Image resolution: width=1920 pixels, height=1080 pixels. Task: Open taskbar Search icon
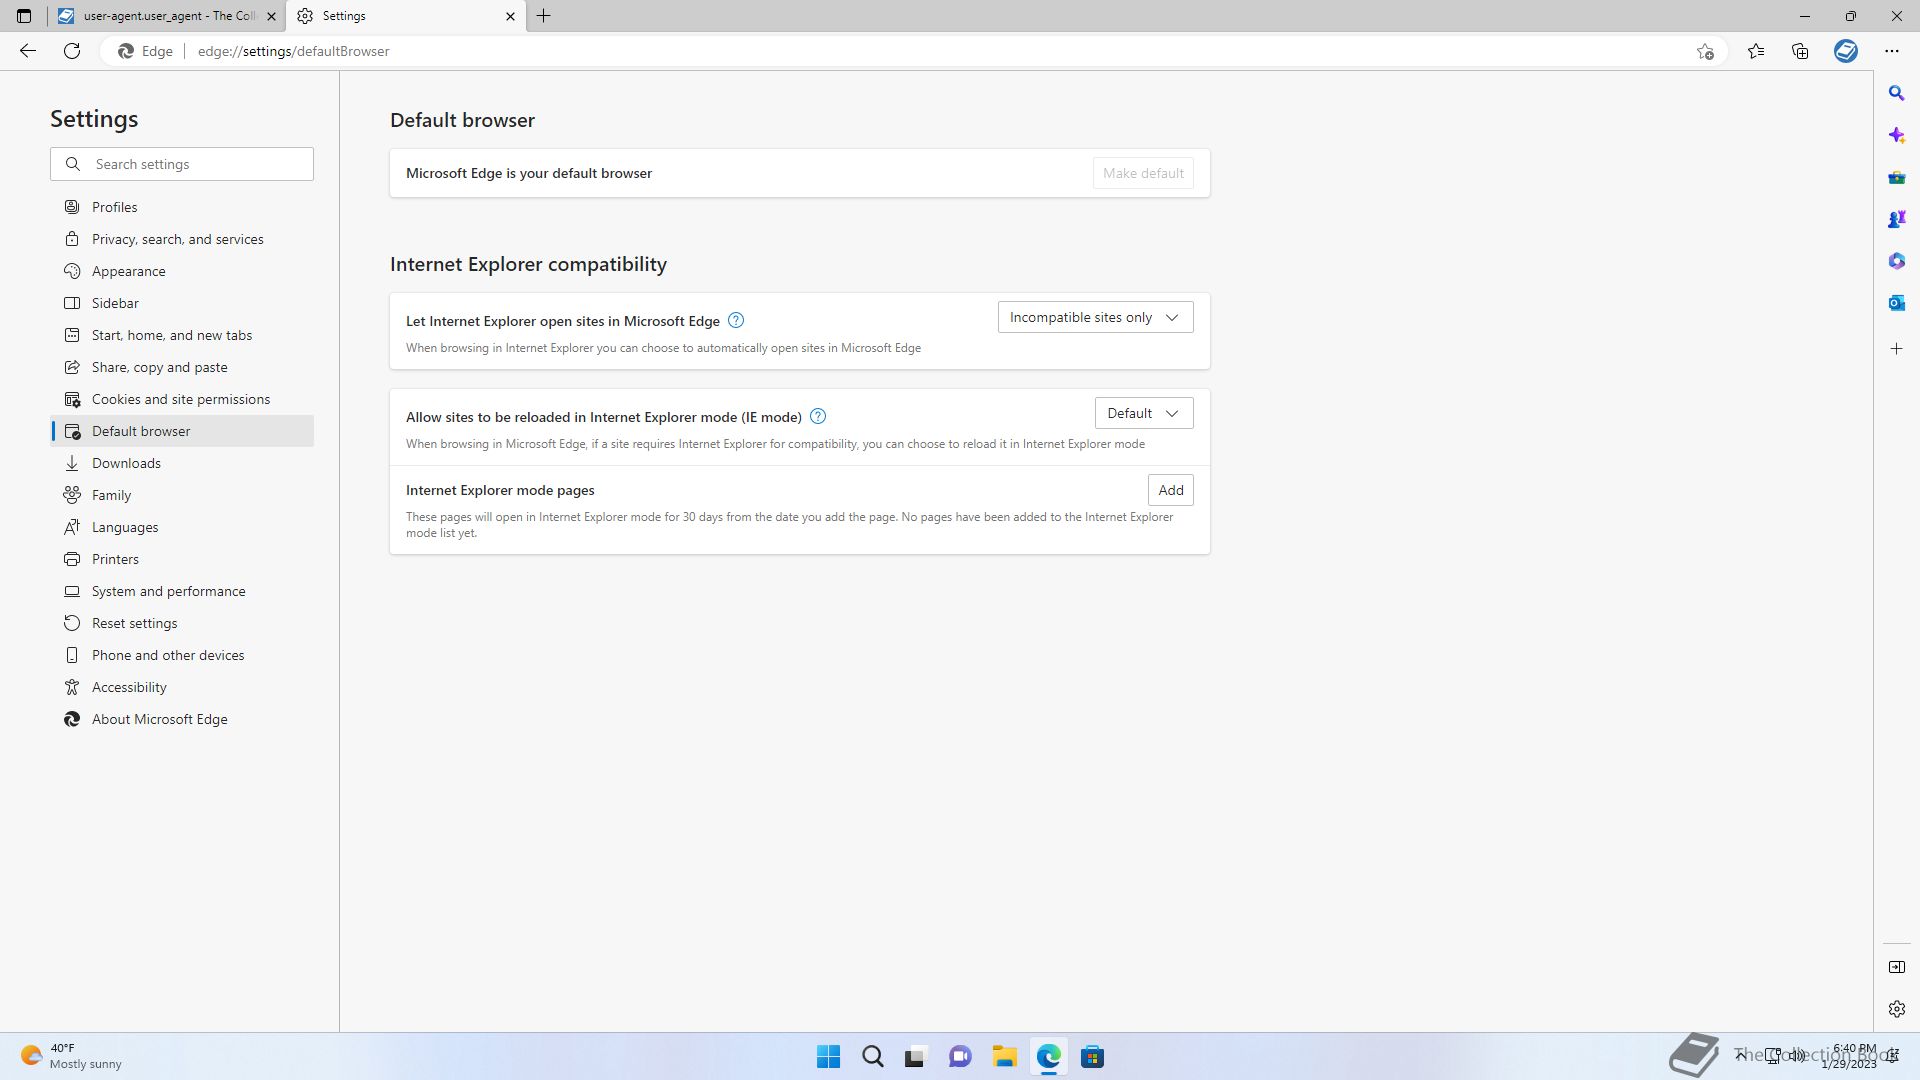[x=872, y=1057]
